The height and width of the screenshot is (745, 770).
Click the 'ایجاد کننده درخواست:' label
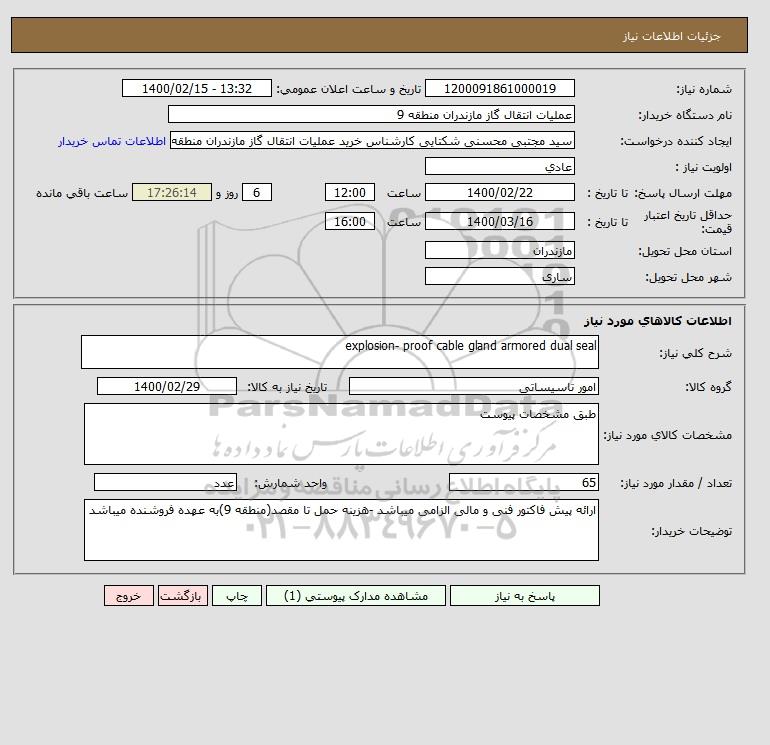676,141
